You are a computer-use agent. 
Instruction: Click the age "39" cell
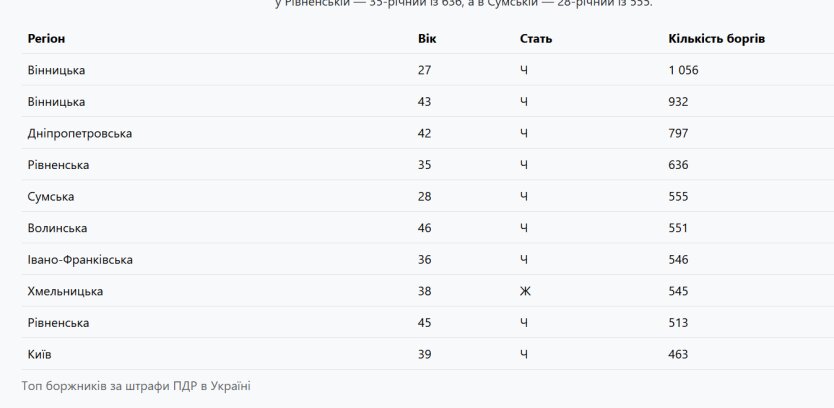point(425,354)
